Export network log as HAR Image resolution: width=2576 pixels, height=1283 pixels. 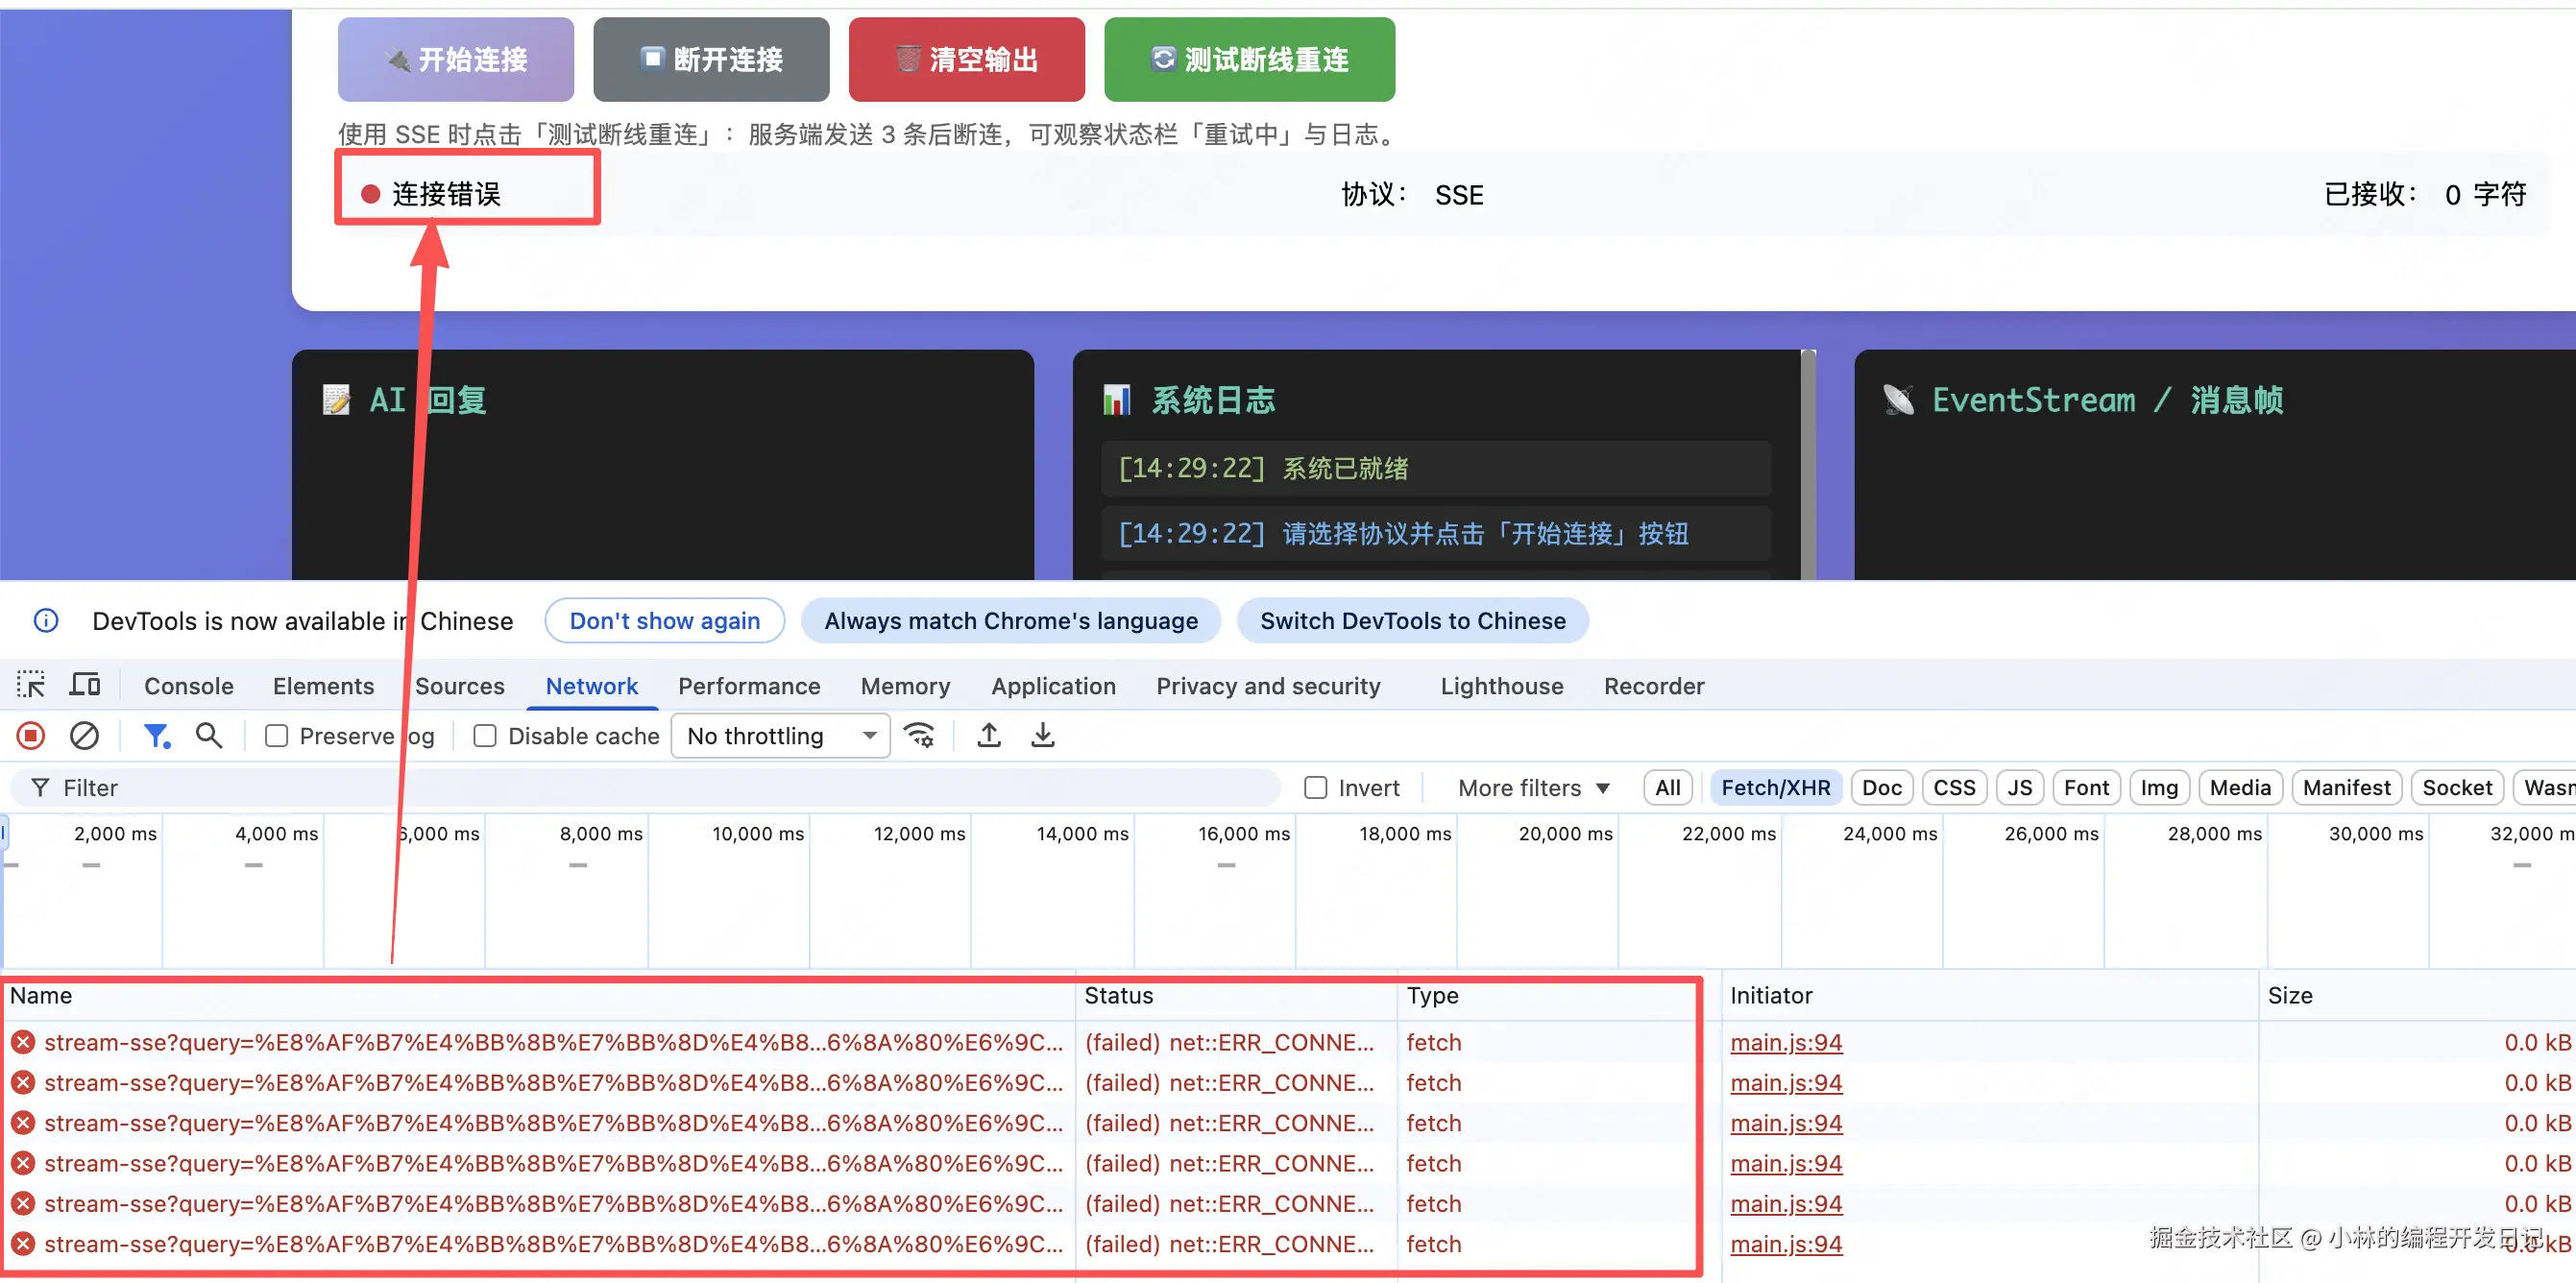[1043, 735]
